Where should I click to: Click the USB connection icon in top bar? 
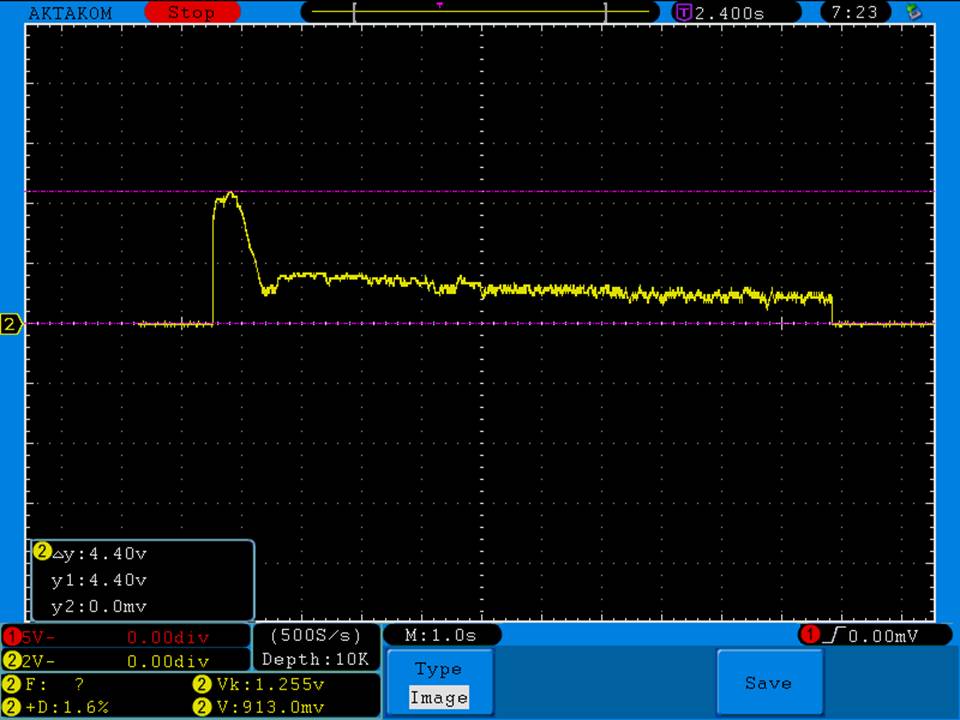(912, 12)
